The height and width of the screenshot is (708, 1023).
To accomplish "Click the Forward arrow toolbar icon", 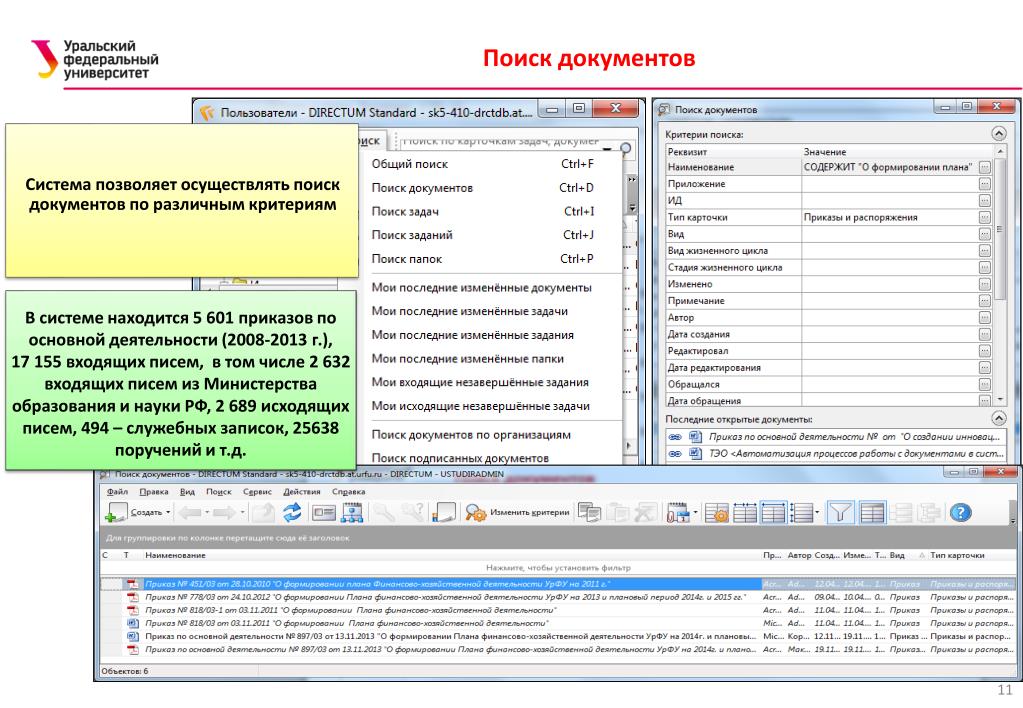I will [224, 513].
